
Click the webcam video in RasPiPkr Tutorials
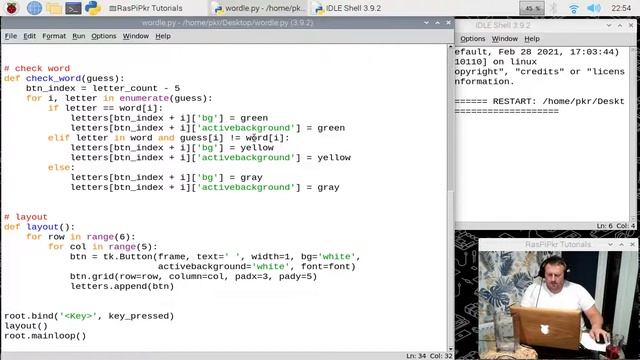[558, 304]
